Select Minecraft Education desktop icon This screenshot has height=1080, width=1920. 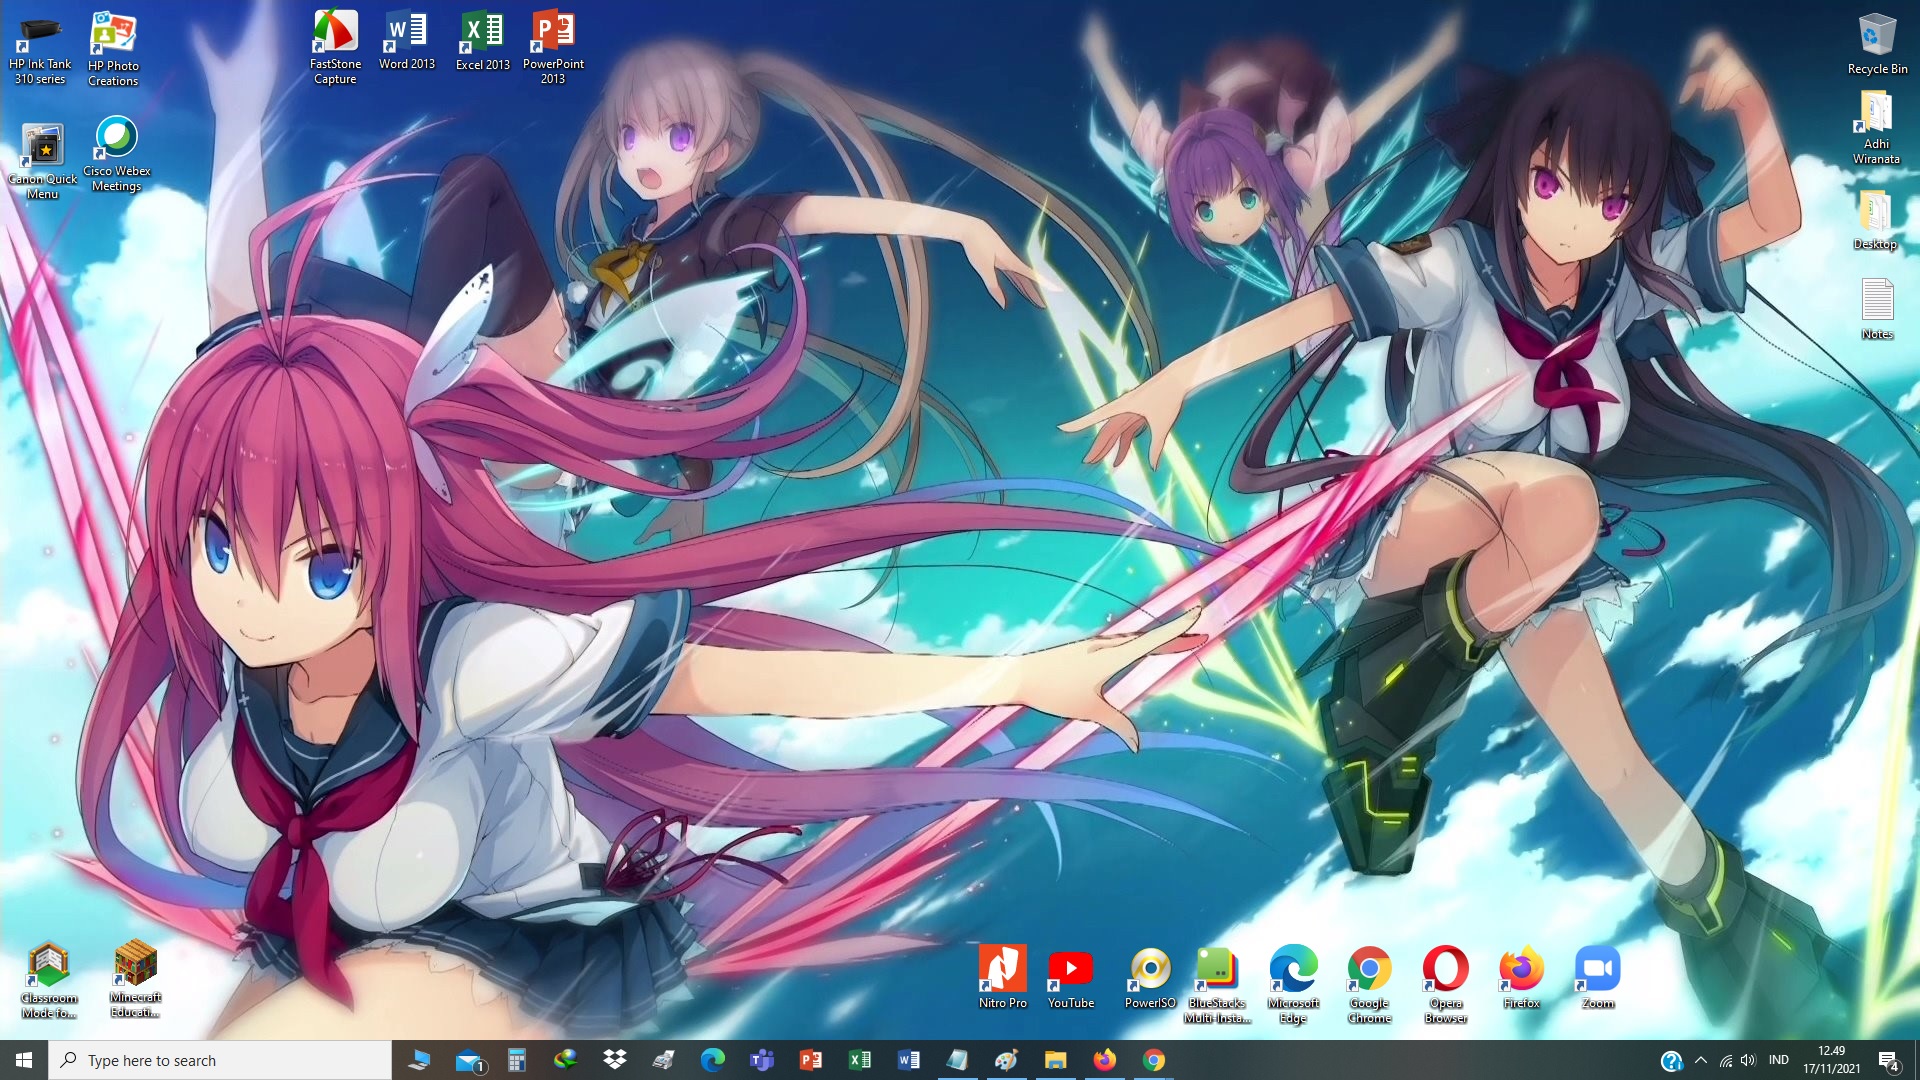(x=135, y=980)
